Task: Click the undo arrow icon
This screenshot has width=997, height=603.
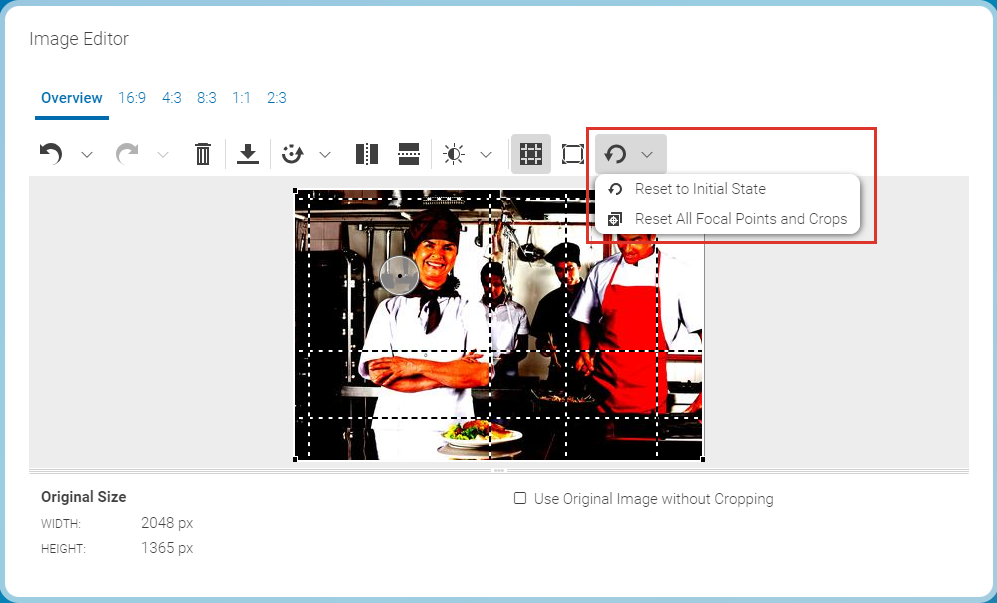Action: (x=51, y=154)
